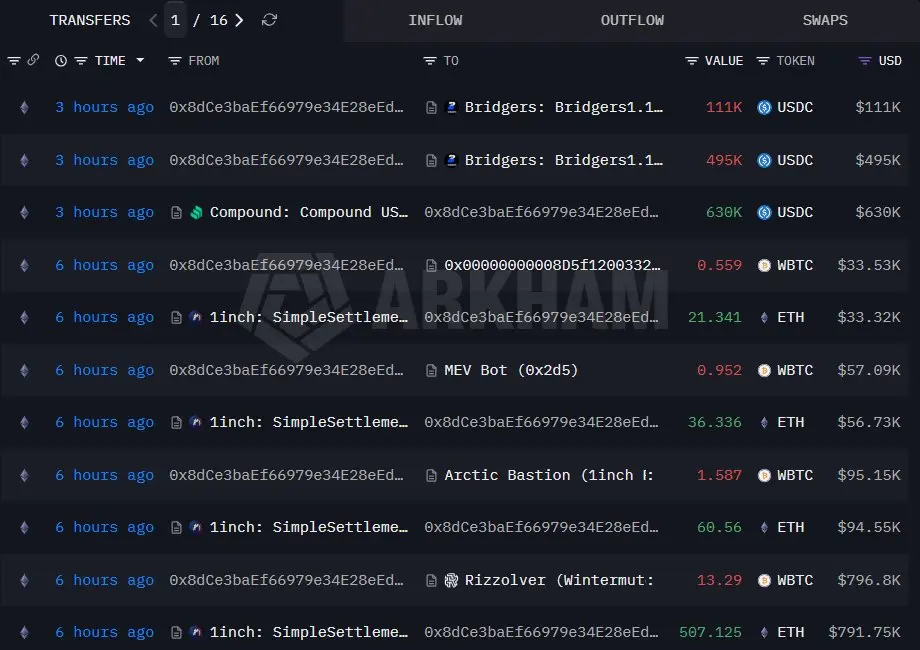
Task: Click WBTC token icon in $33.53K row
Action: [764, 265]
